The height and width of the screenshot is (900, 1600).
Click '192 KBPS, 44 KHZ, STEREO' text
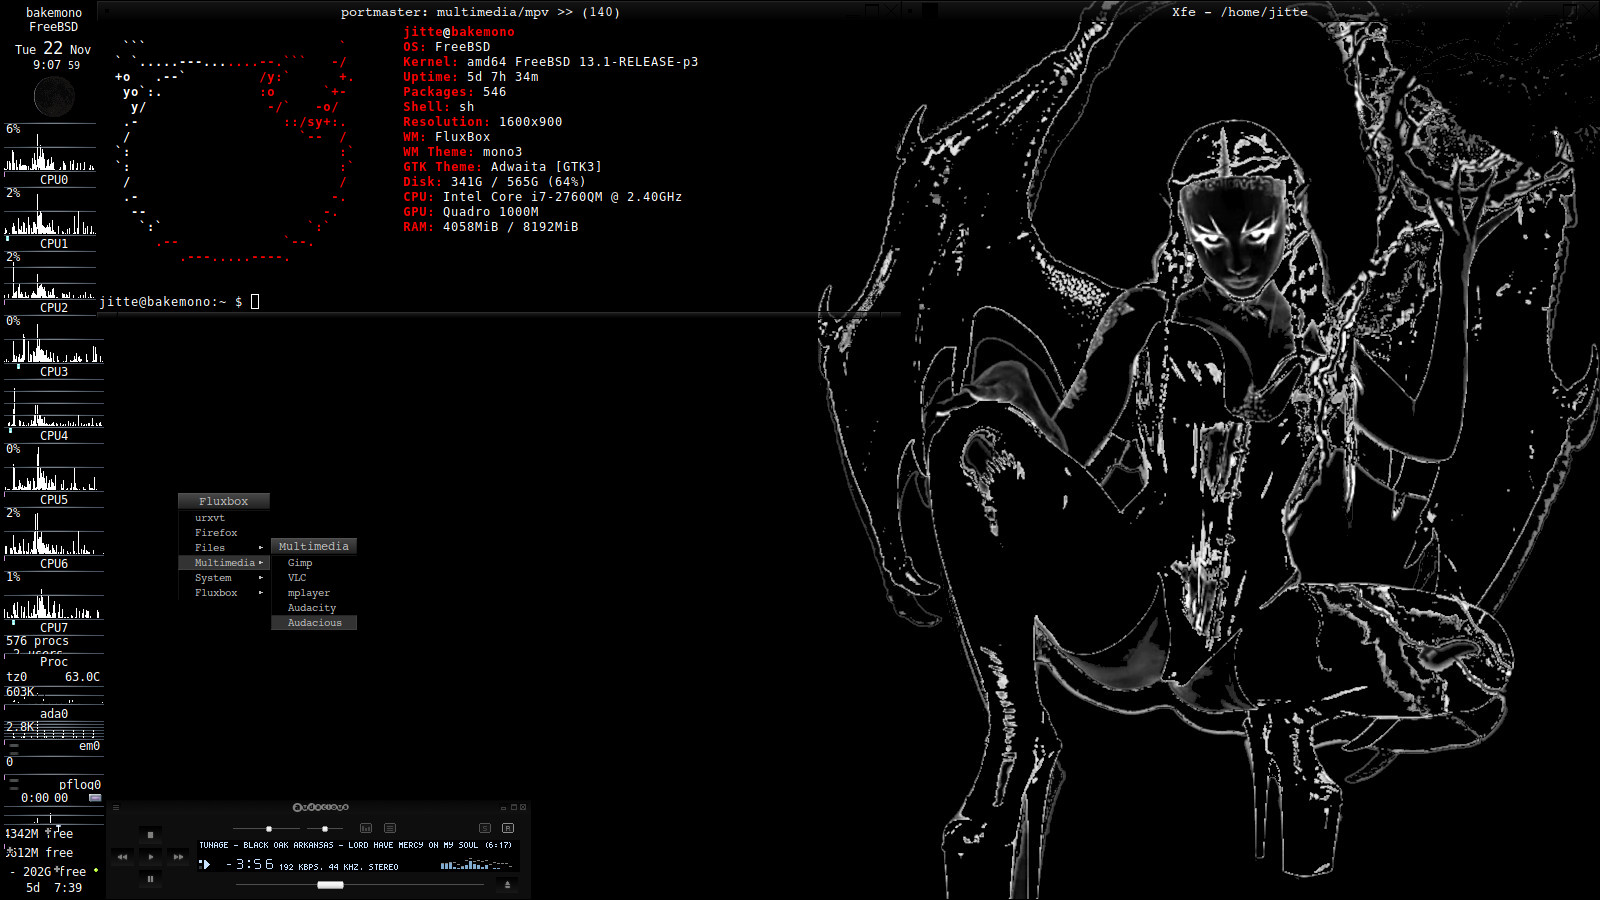339,867
